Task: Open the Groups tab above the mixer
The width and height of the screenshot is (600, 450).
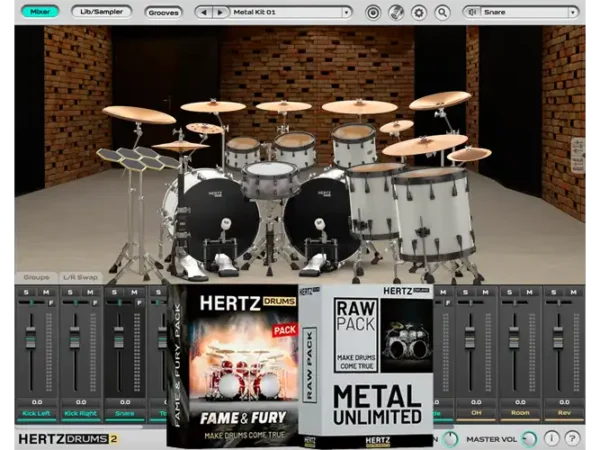Action: point(36,277)
